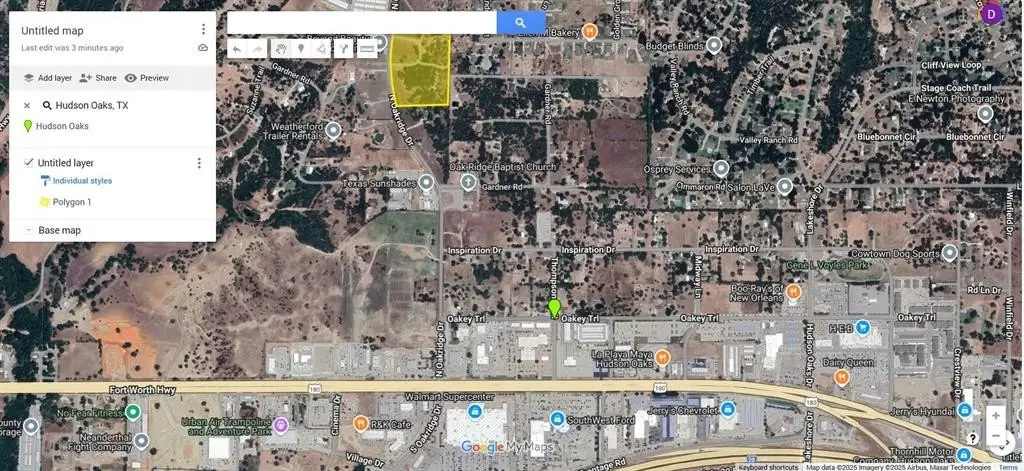
Task: Click the blue search button
Action: [x=521, y=23]
